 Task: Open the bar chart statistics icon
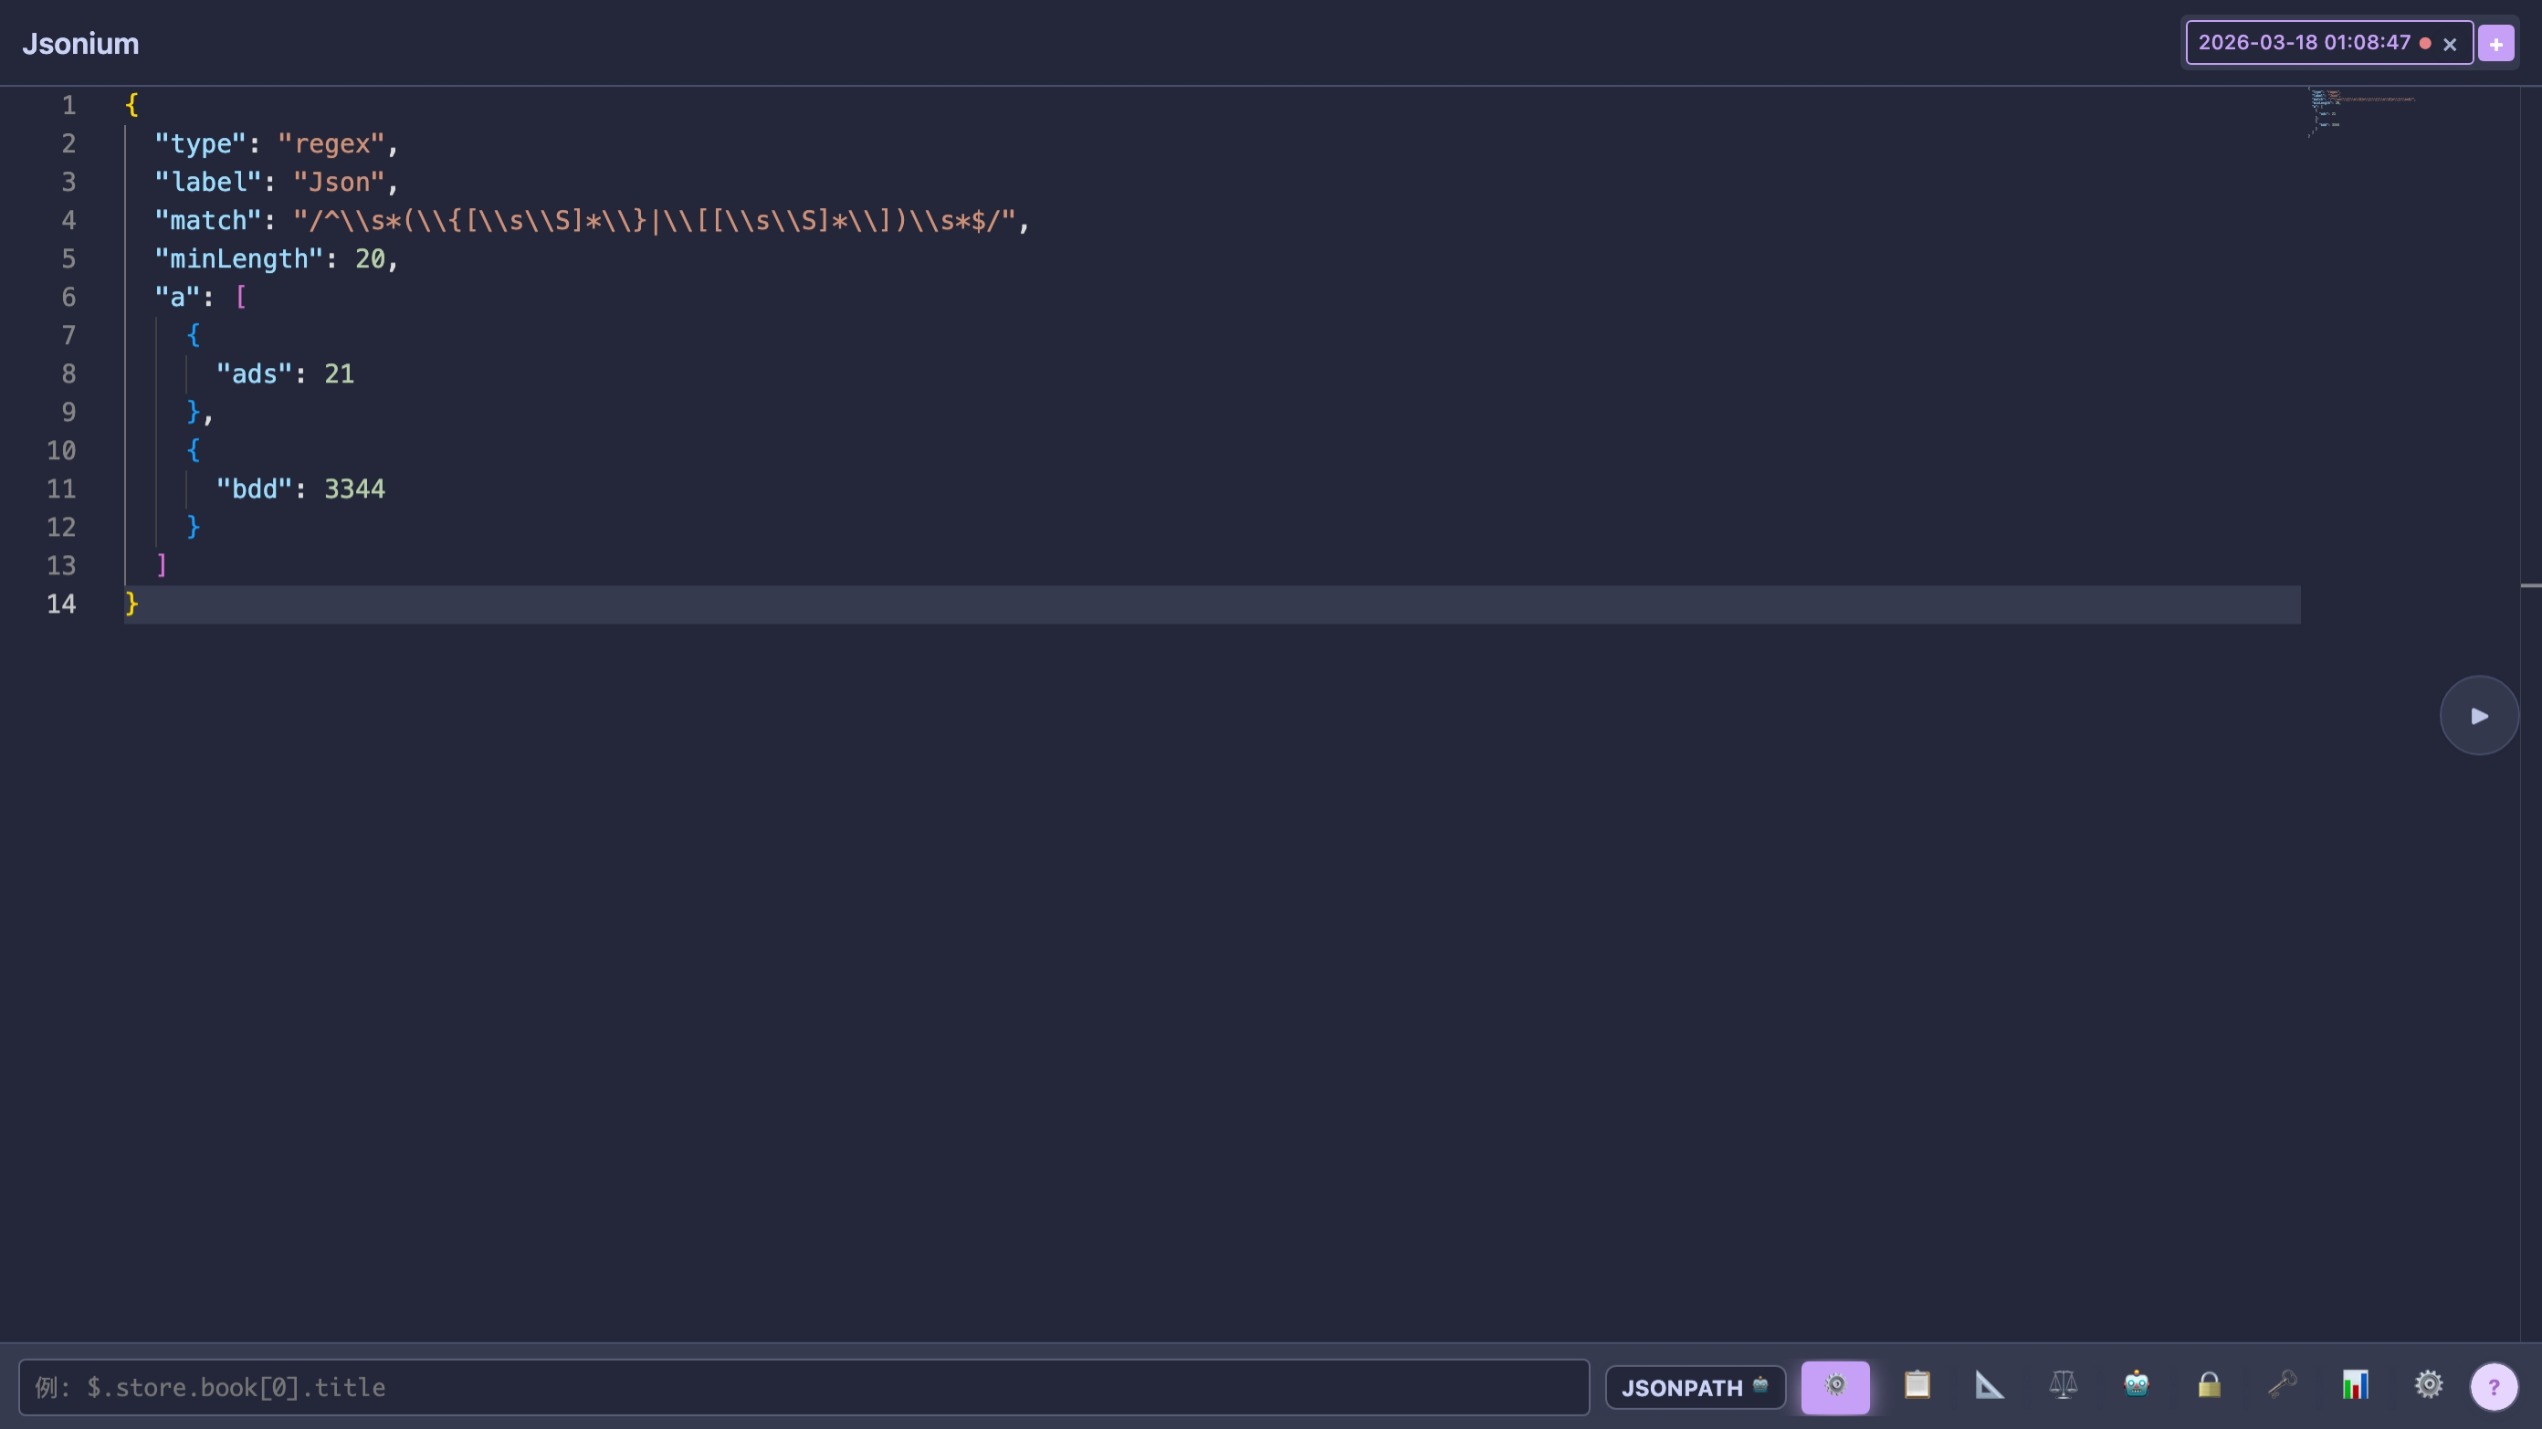click(x=2355, y=1386)
